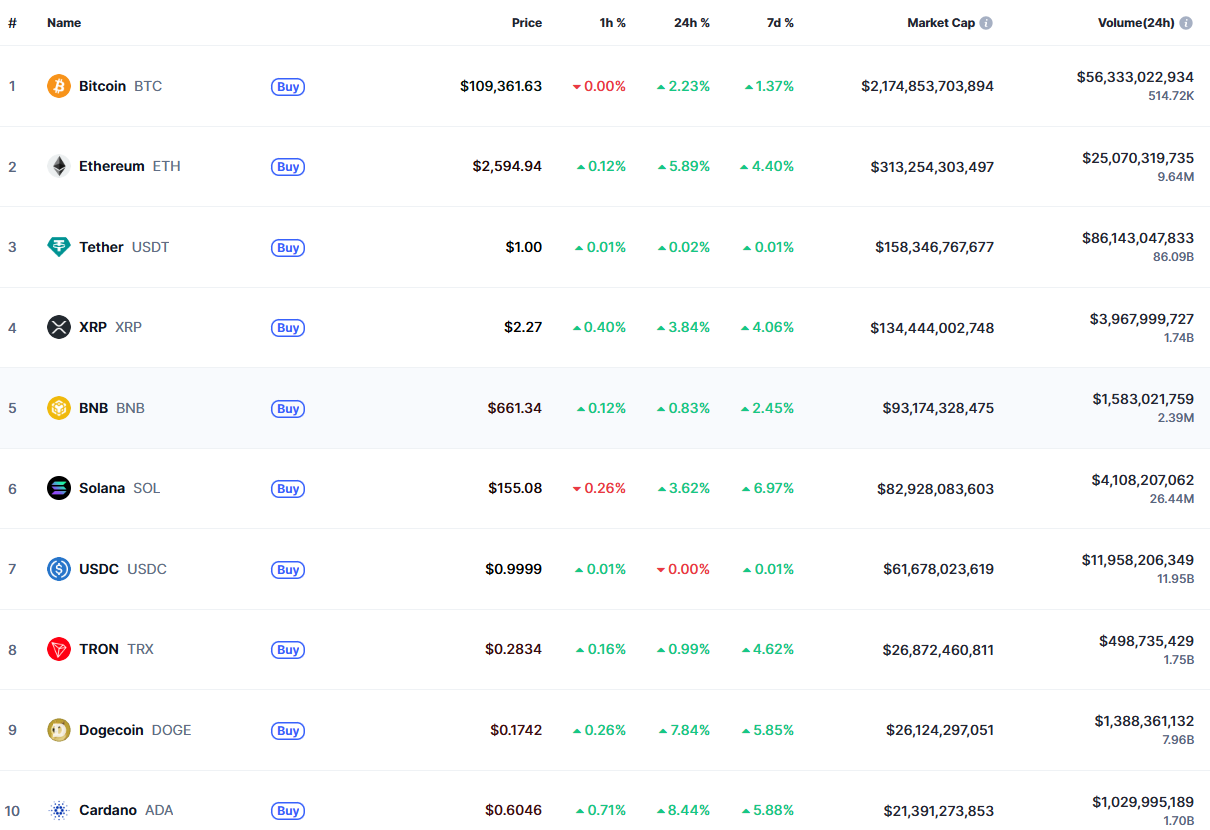Screen dimensions: 1210x830
Task: Open the Market Cap info tooltip icon
Action: tap(986, 23)
